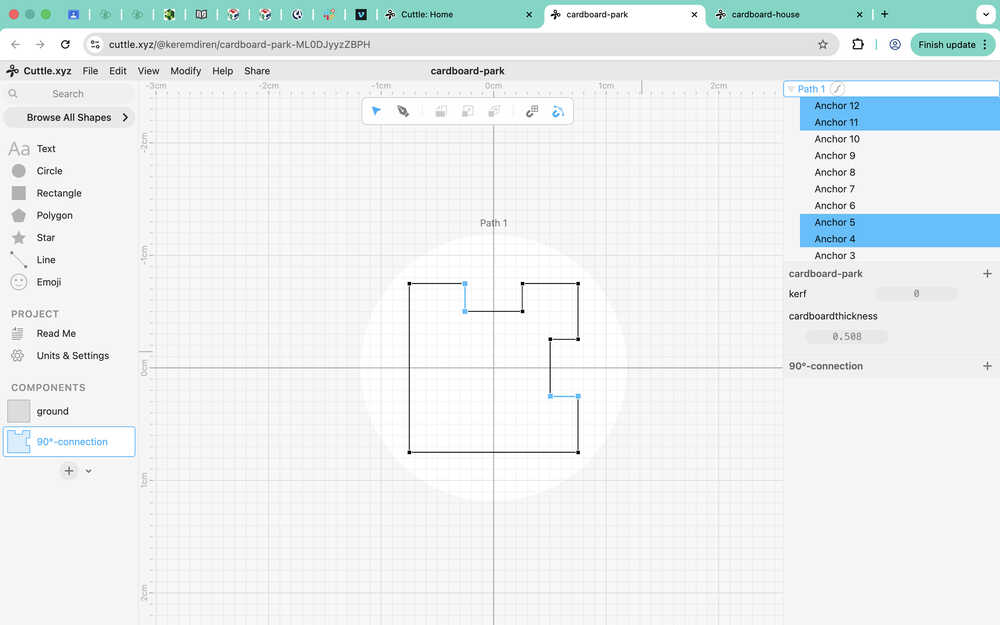Go forward in browser history
The width and height of the screenshot is (1000, 625).
pos(40,45)
